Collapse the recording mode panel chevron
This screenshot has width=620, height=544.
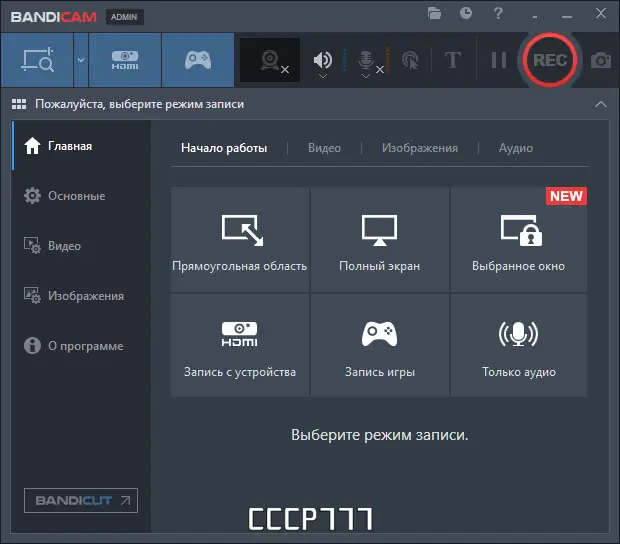coord(601,104)
